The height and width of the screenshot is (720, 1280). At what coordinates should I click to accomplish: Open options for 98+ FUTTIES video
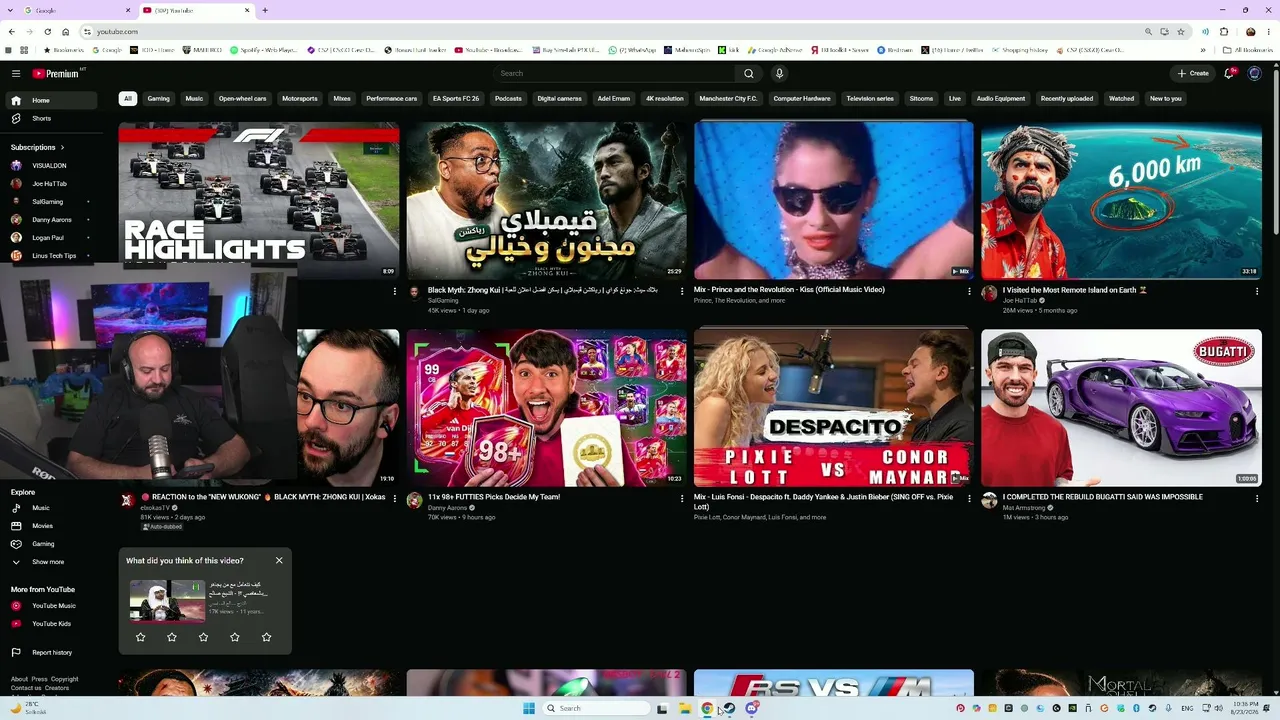tap(682, 498)
